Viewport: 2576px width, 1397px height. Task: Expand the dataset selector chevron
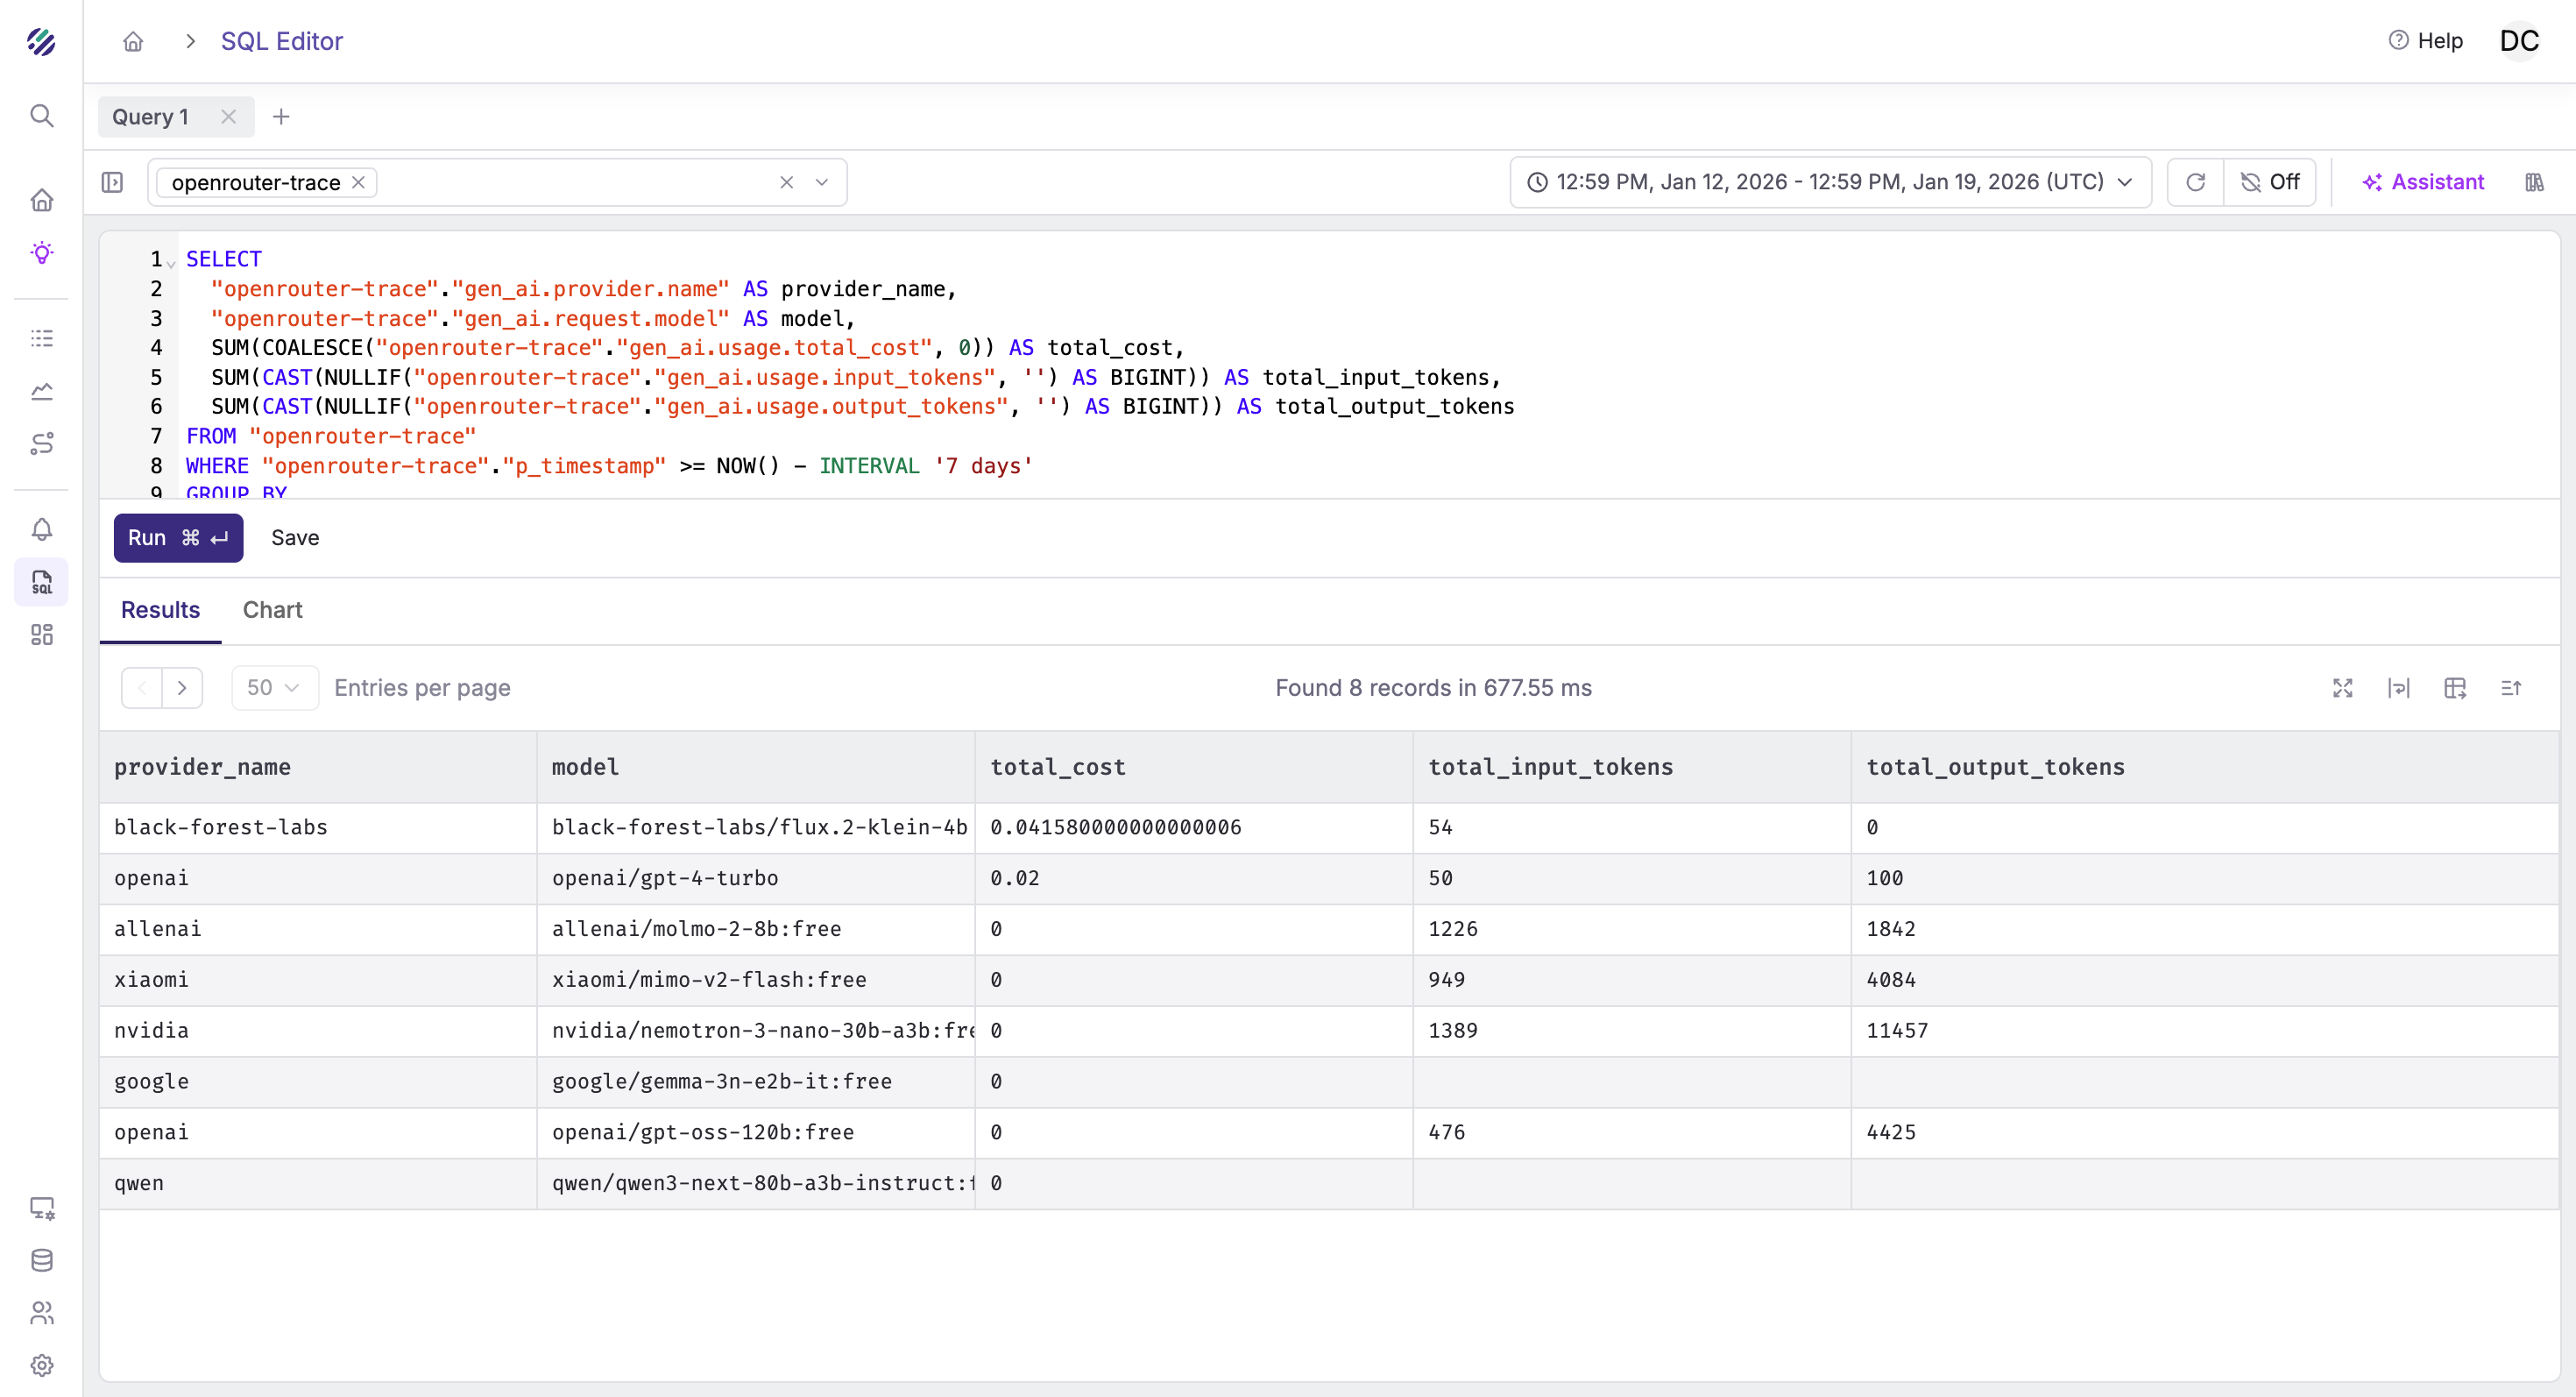point(822,182)
